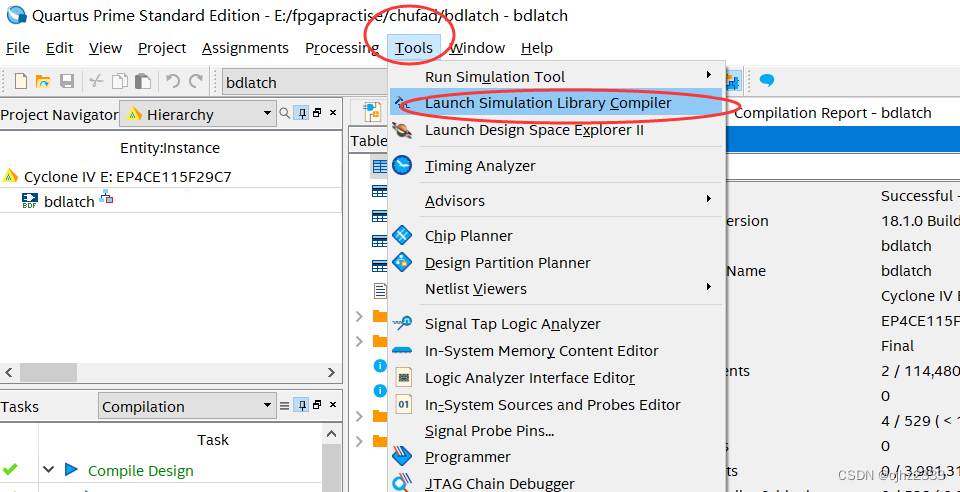Click the search icon in Project Navigator
The width and height of the screenshot is (960, 492).
point(285,114)
